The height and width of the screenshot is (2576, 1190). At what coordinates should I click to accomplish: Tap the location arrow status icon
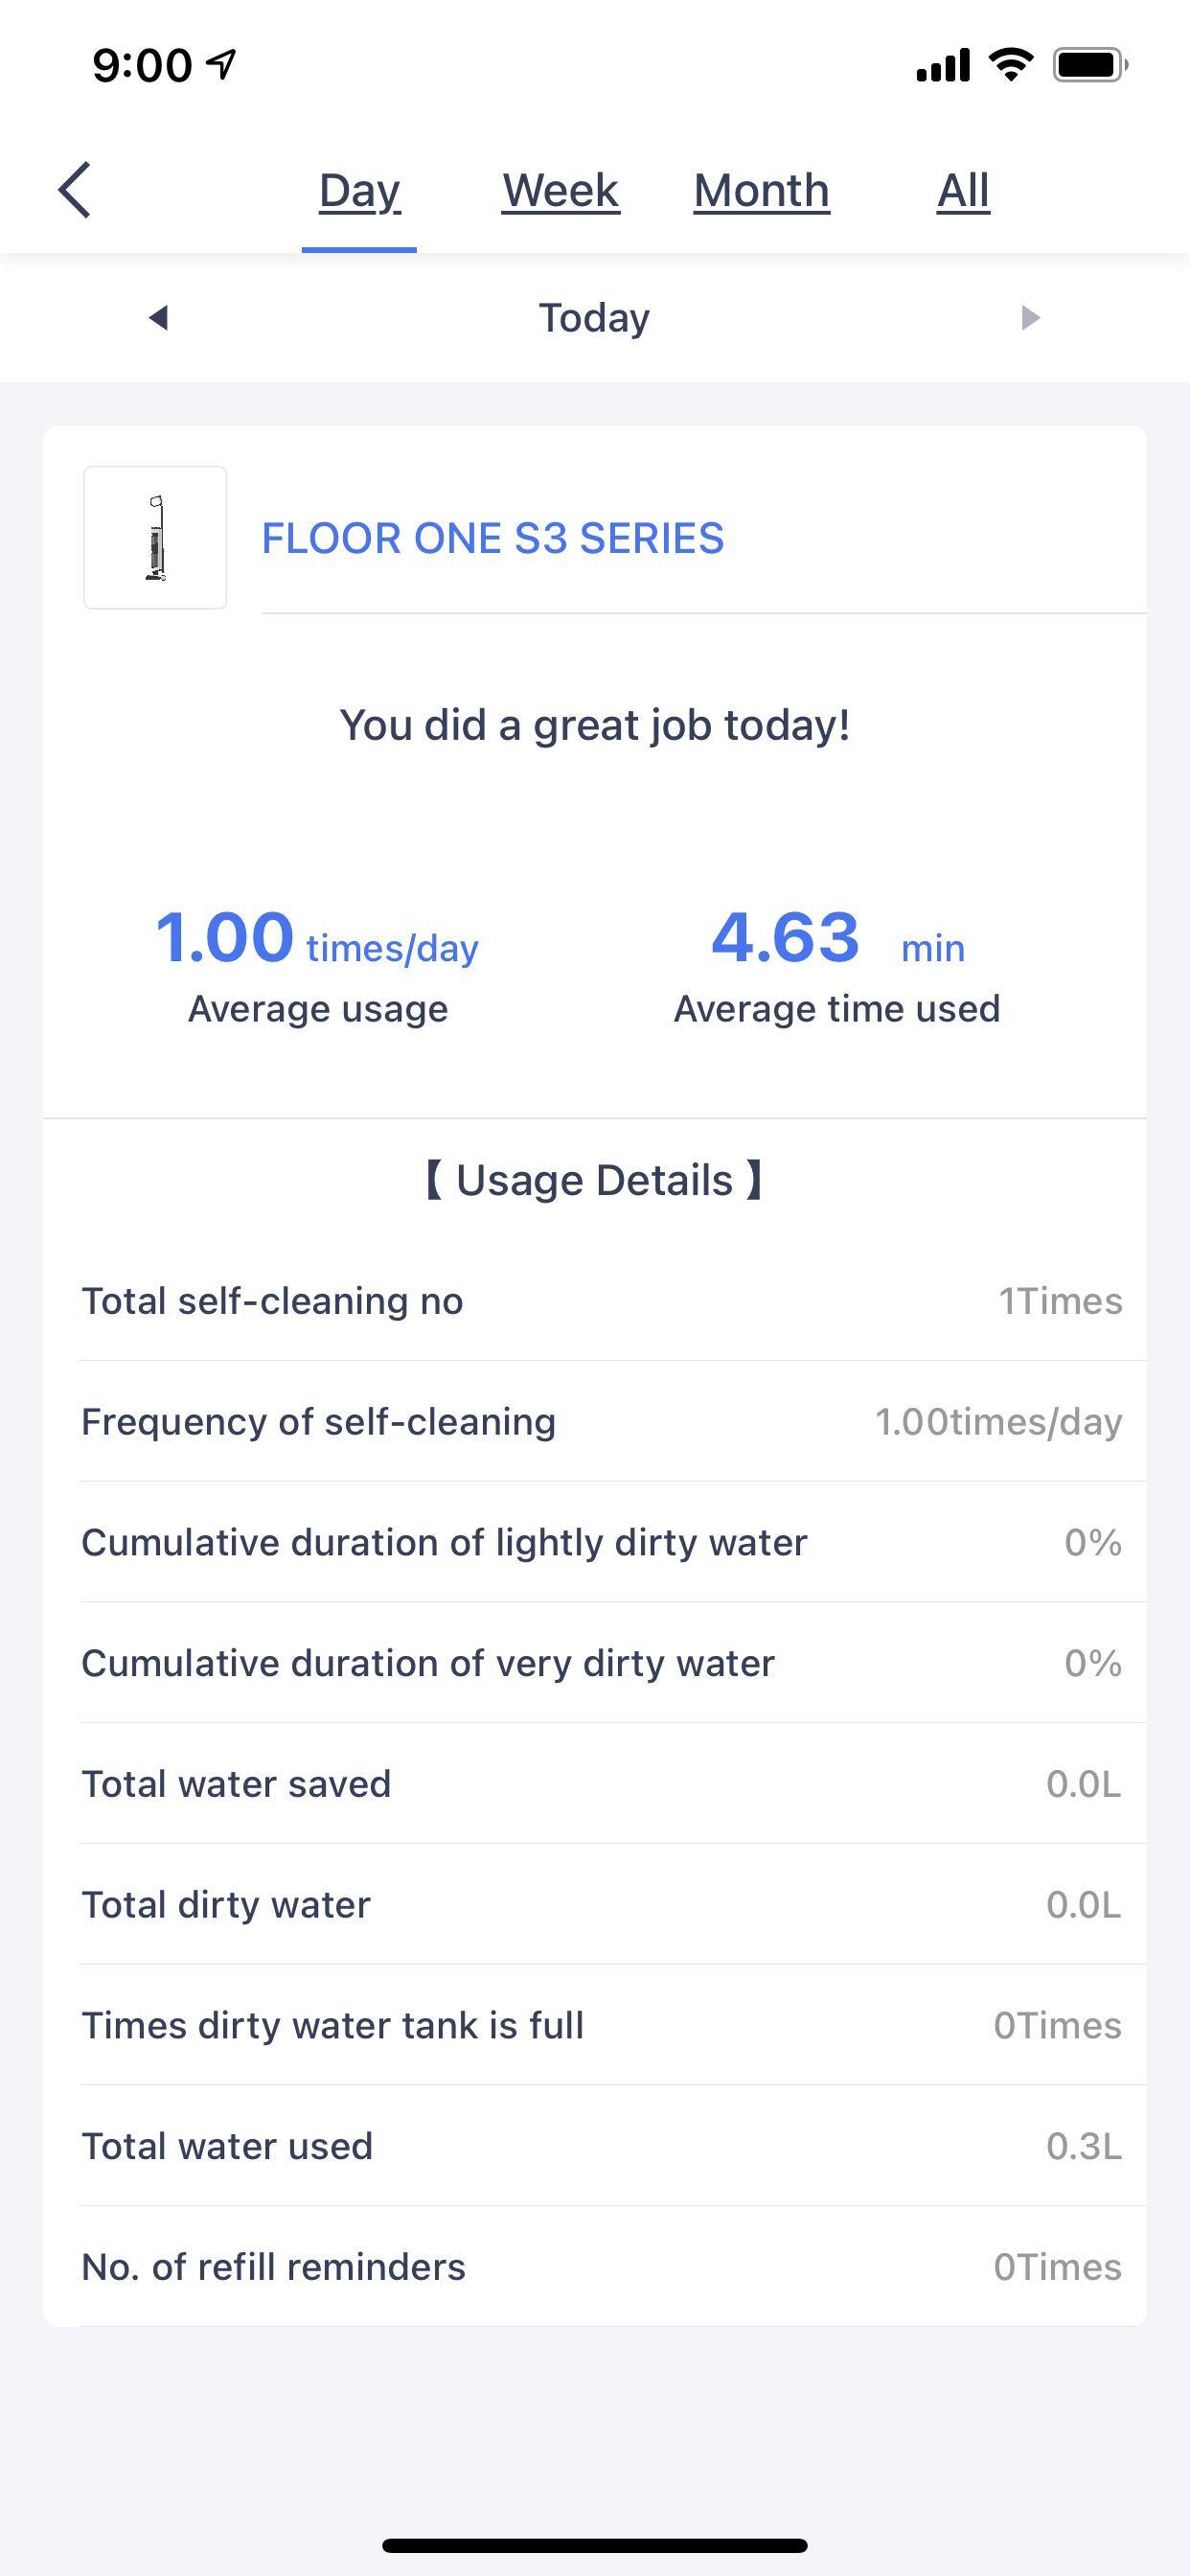tap(221, 65)
